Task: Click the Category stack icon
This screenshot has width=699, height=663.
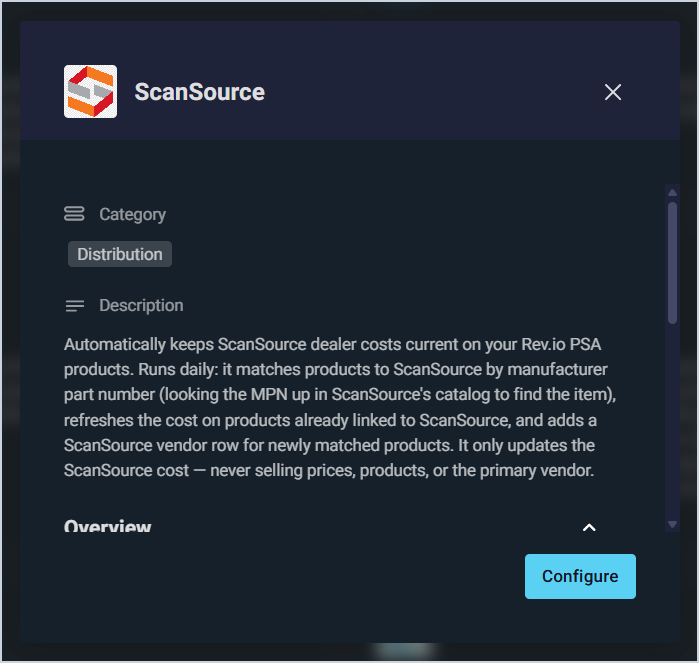Action: (x=74, y=214)
